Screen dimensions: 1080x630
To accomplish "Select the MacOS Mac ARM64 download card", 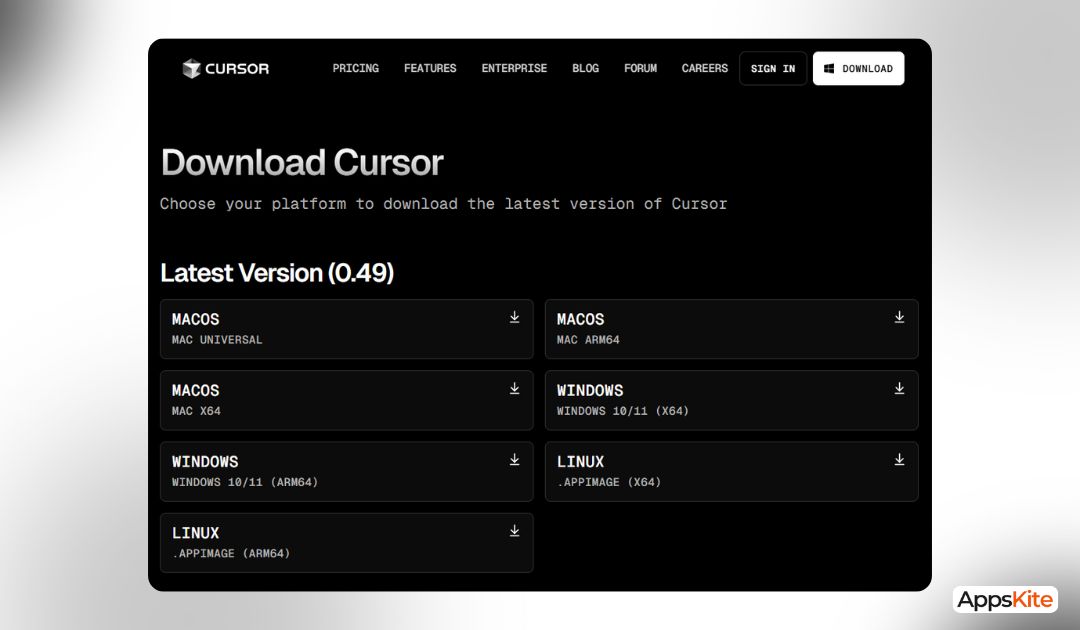I will (731, 329).
